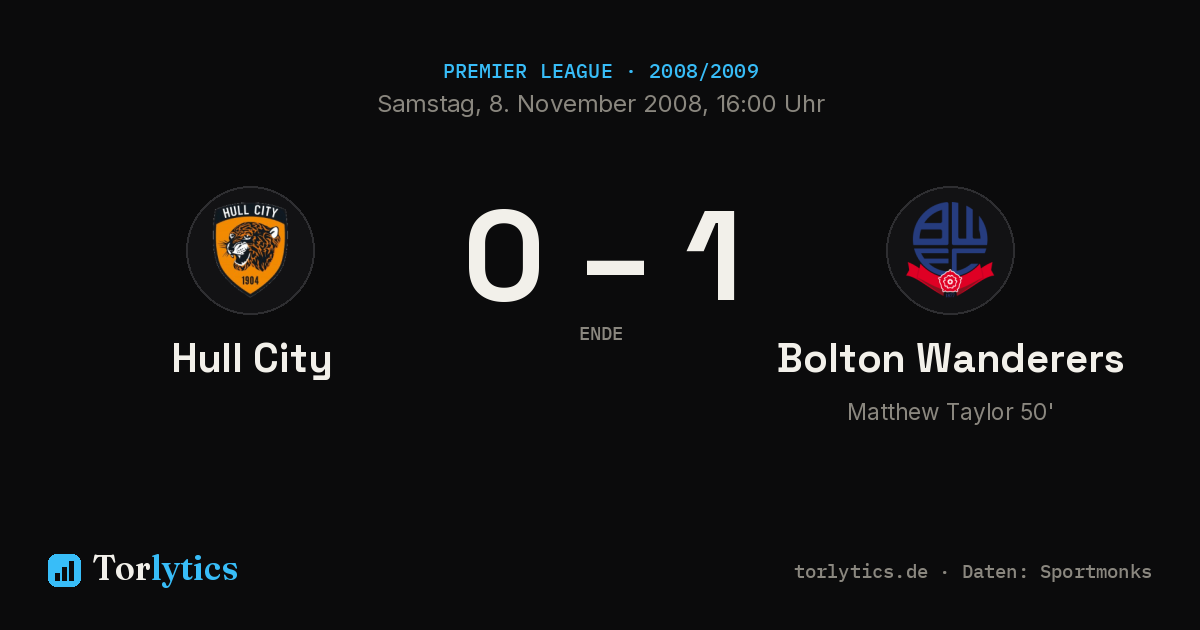
Task: Select the match date Samstag, 8. November 2008
Action: (x=540, y=104)
